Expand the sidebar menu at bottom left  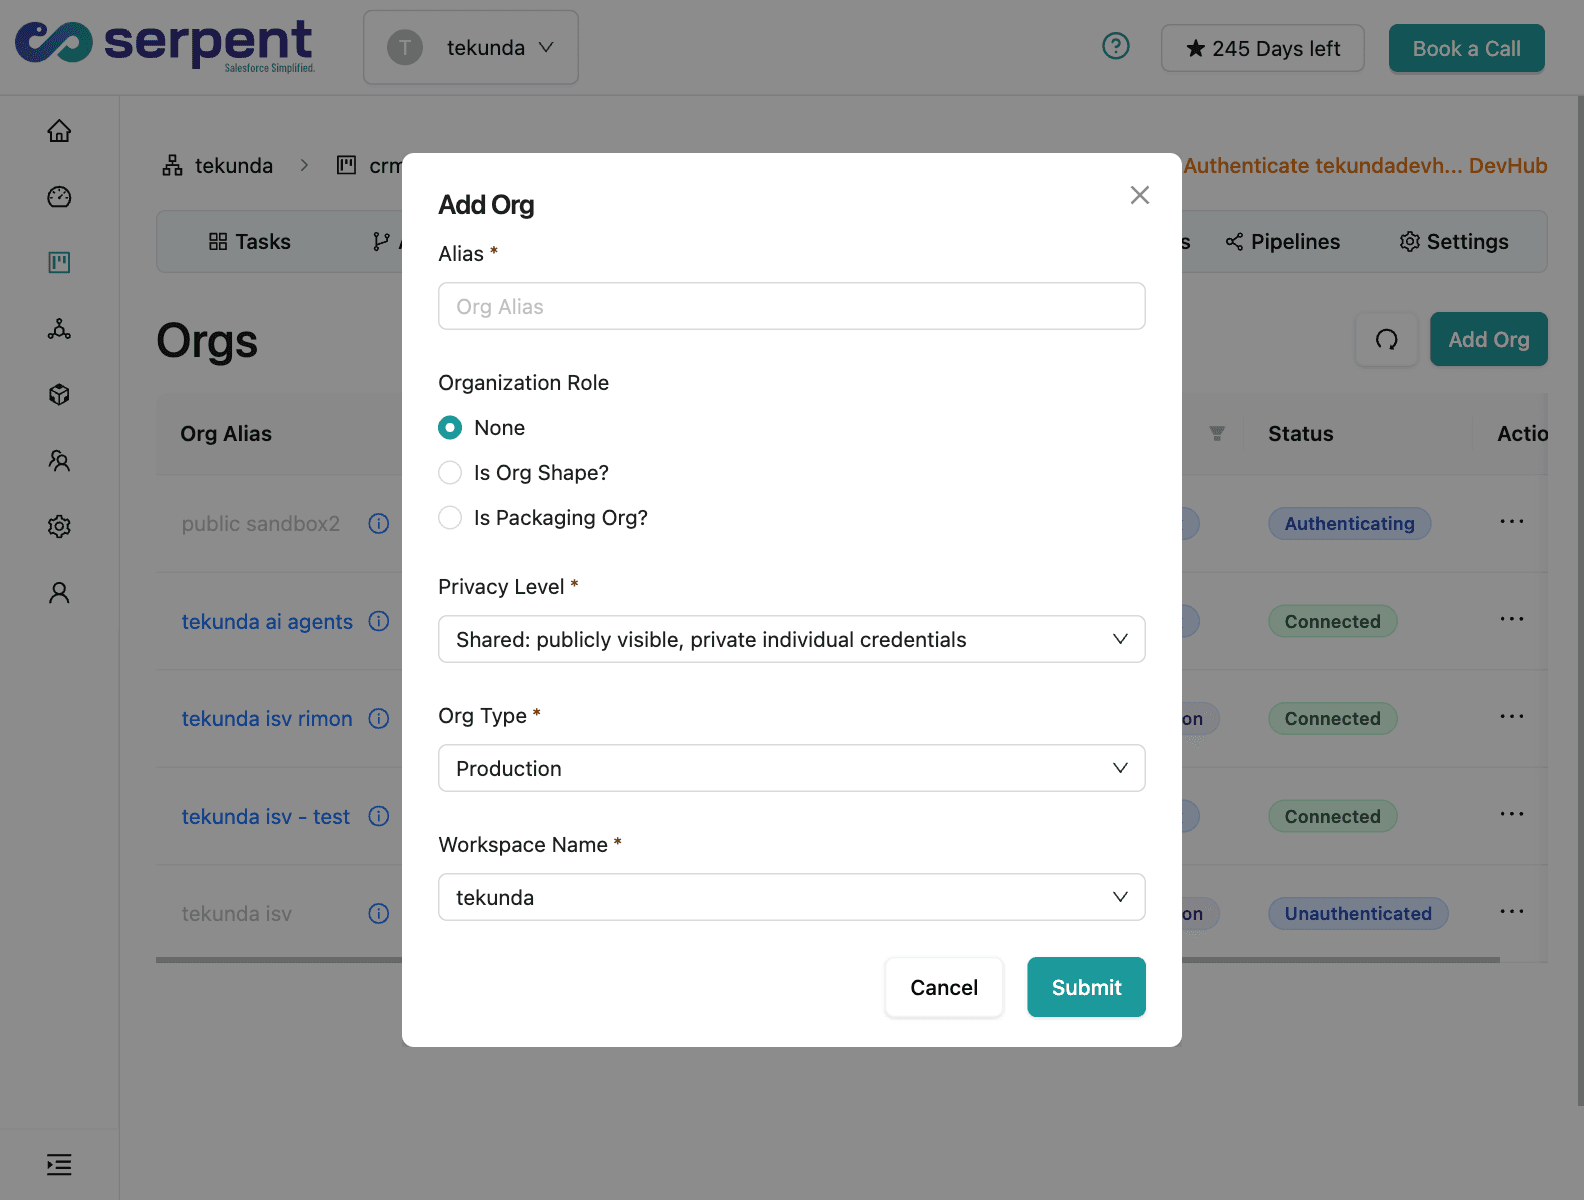[x=59, y=1164]
